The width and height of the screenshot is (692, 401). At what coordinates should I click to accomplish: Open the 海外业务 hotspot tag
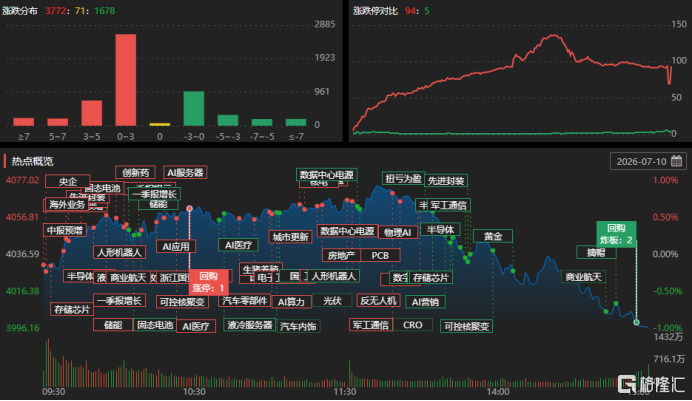coord(67,205)
